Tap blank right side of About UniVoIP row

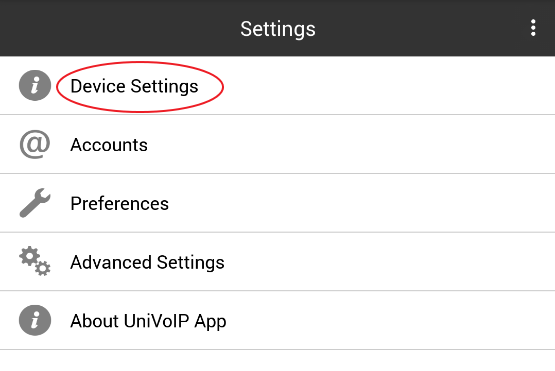(x=389, y=320)
